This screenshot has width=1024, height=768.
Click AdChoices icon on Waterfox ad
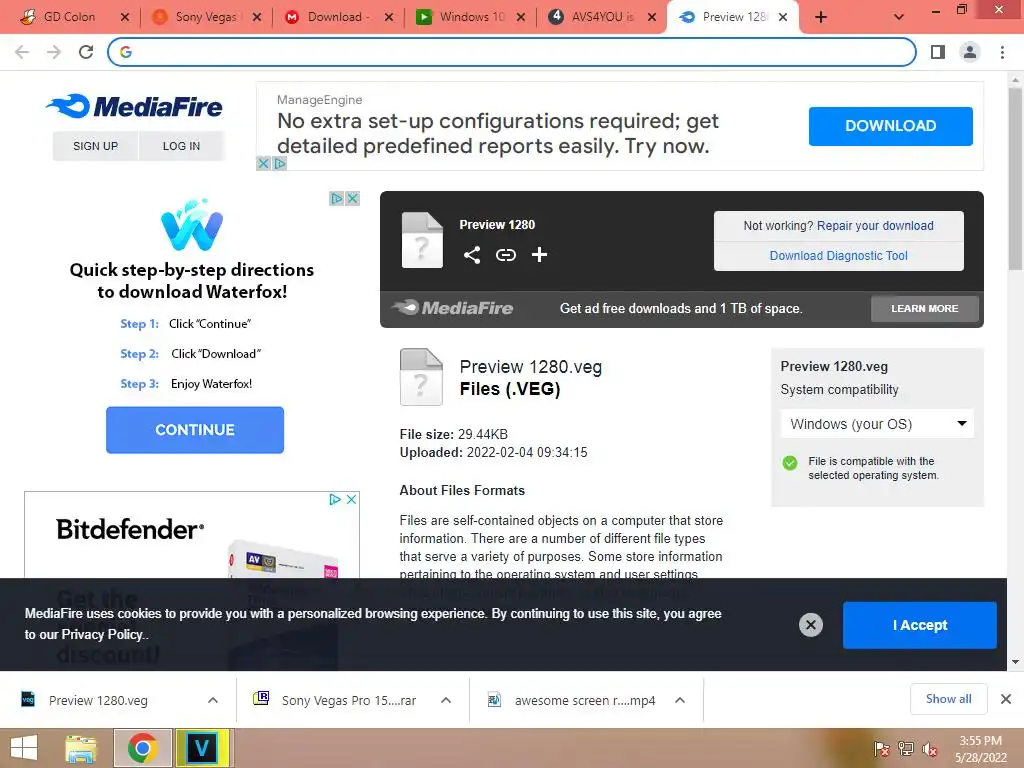point(336,198)
